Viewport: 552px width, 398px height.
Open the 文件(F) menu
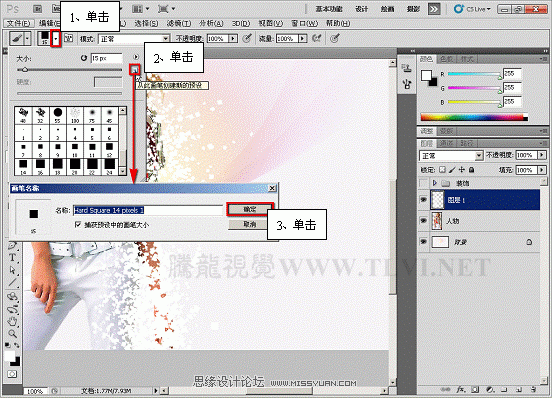coord(19,23)
